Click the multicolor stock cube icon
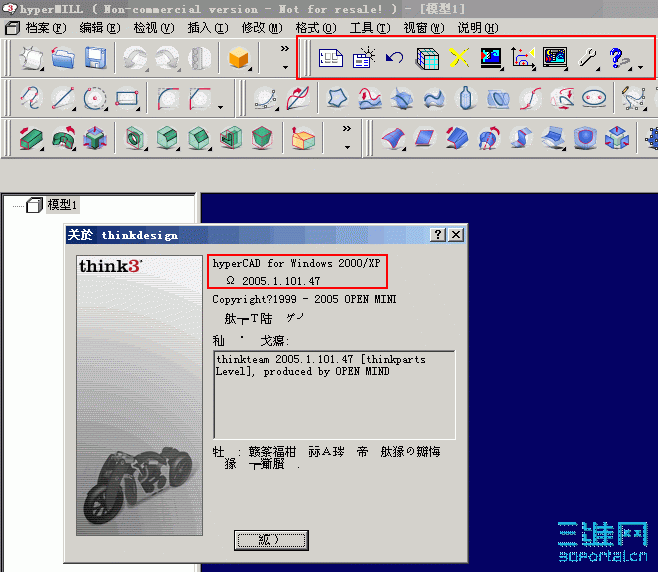This screenshot has width=658, height=572. click(x=427, y=58)
